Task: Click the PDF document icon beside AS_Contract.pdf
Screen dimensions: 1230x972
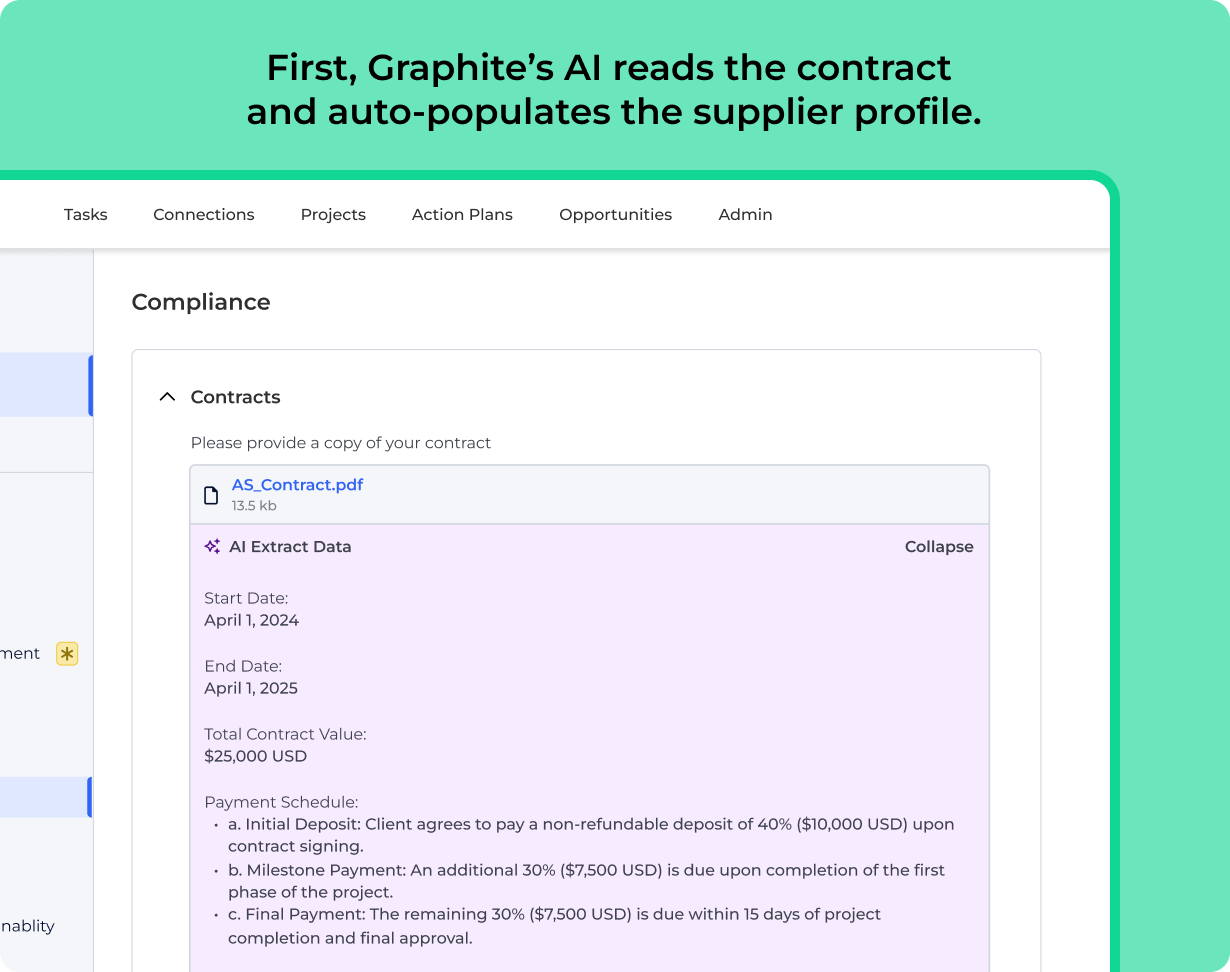Action: pyautogui.click(x=211, y=494)
